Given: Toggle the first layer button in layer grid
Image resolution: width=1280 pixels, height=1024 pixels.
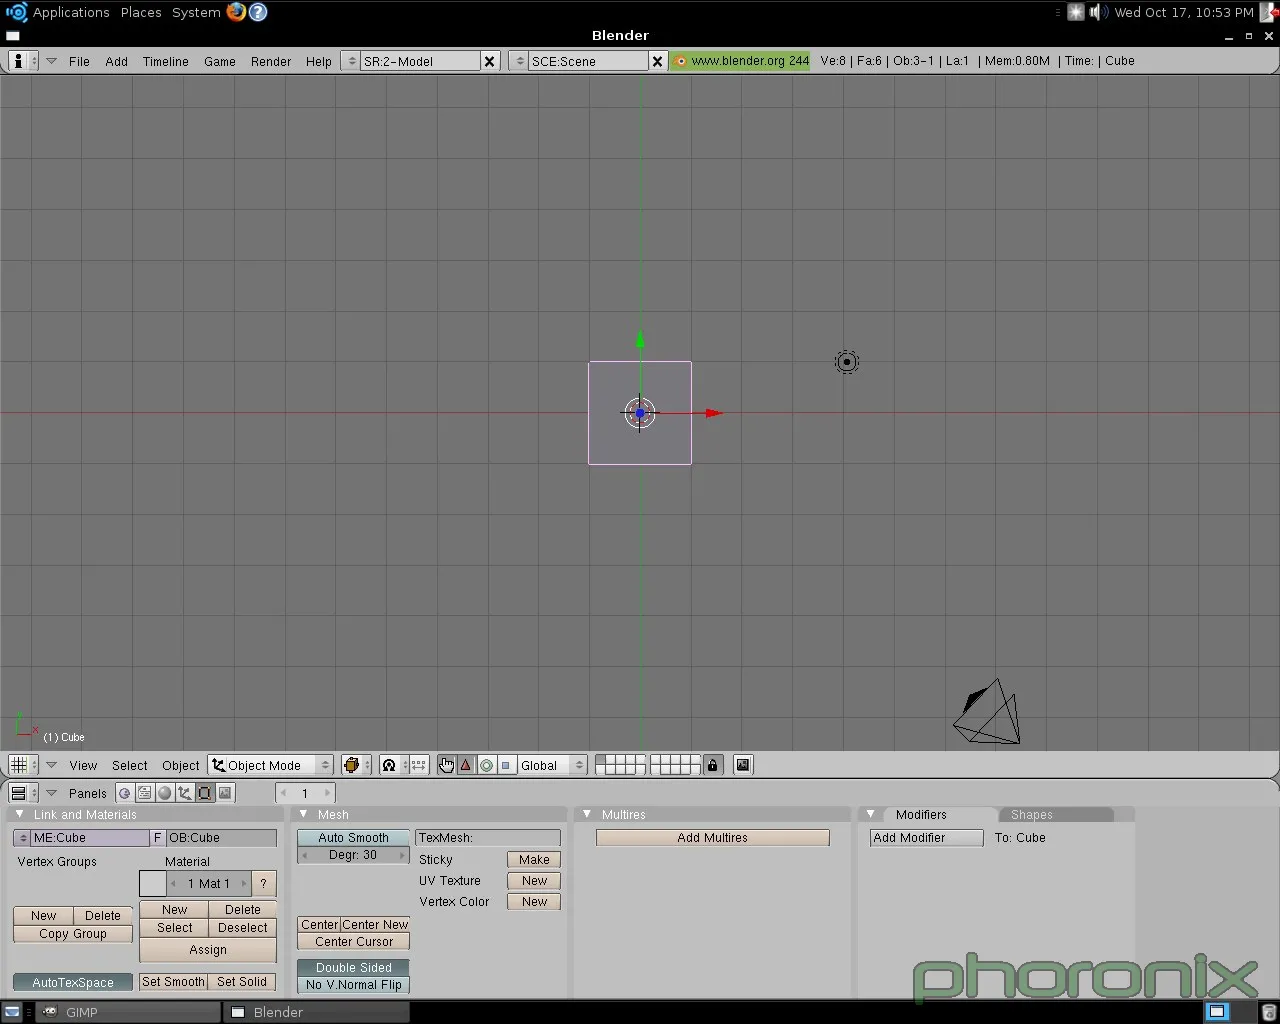Looking at the screenshot, I should (601, 760).
